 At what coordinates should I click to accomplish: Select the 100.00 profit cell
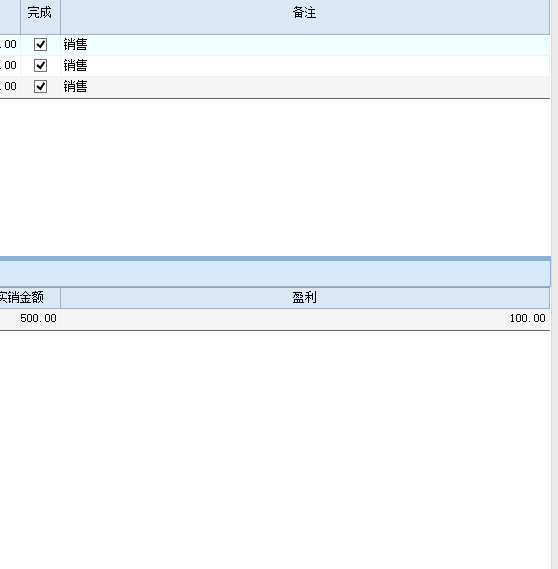pyautogui.click(x=305, y=319)
